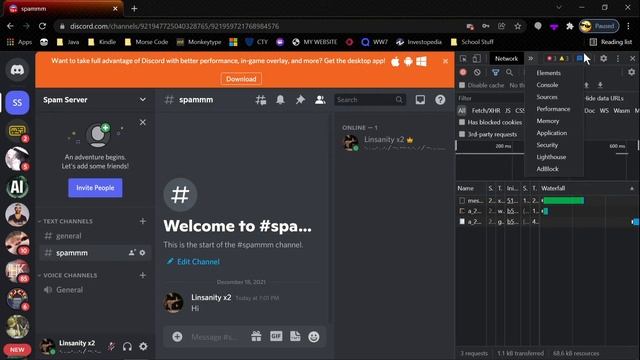Click the notification bell icon

[280, 100]
